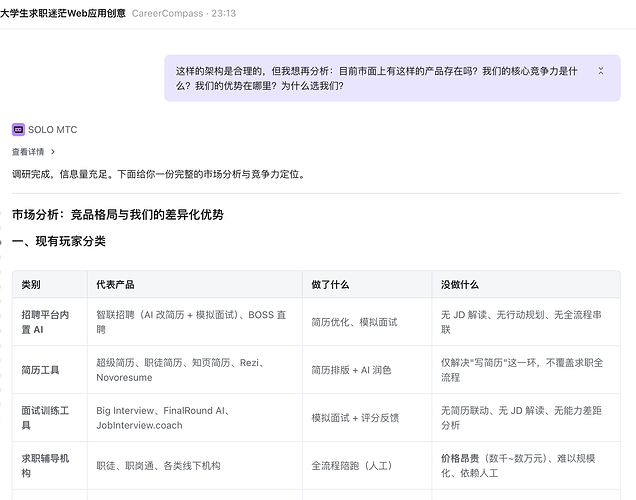Image resolution: width=636 pixels, height=500 pixels.
Task: Click the 代表产品 column header
Action: (195, 285)
